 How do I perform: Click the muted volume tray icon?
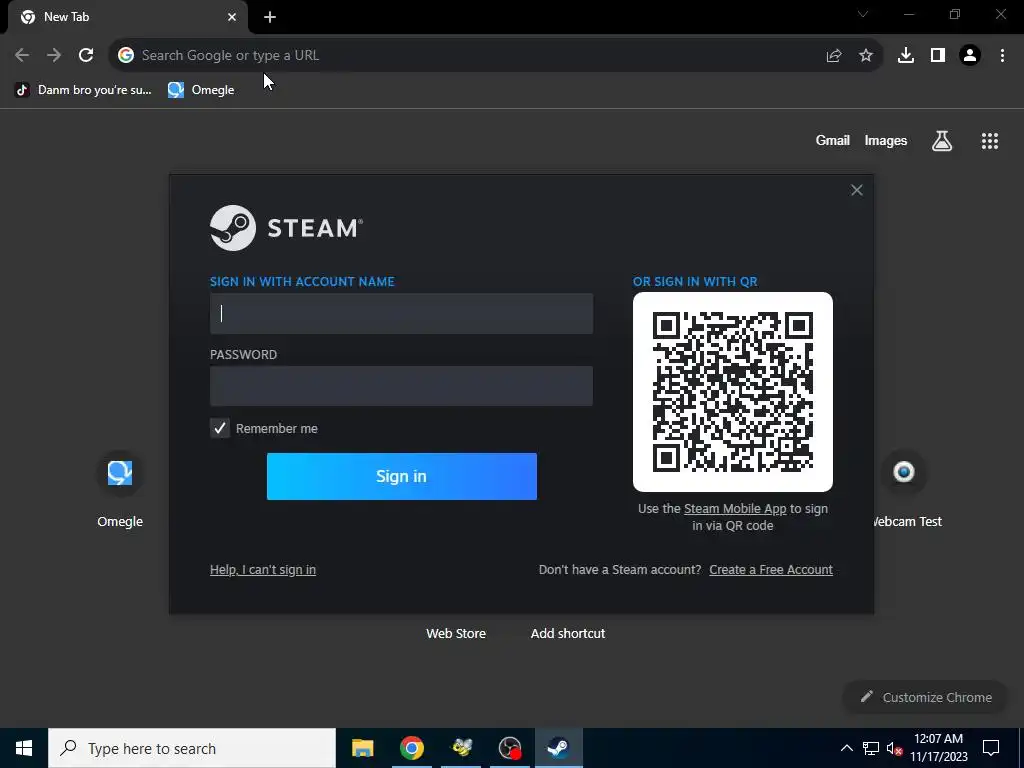(895, 748)
